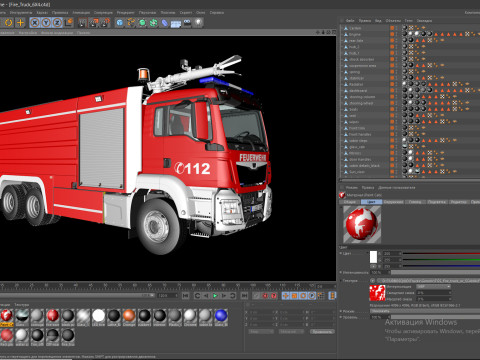Open the floor environment objects icon
Image resolution: width=480 pixels, height=360 pixels.
(x=176, y=23)
